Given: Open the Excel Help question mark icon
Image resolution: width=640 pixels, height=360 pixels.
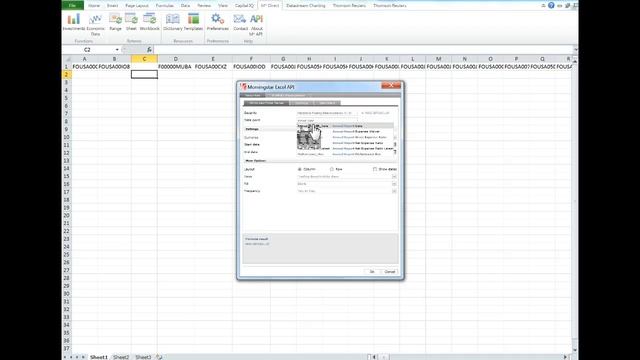Looking at the screenshot, I should 551,5.
